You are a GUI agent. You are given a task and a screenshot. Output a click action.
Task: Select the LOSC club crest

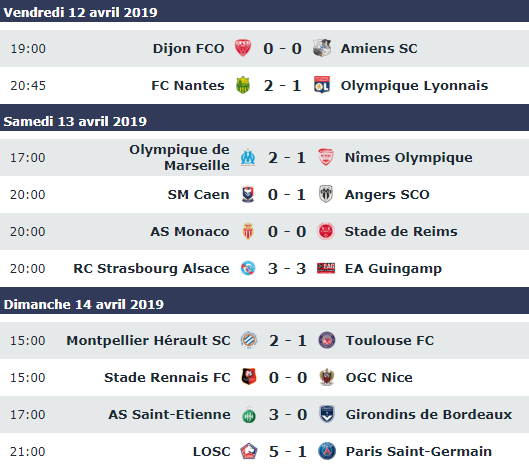[x=249, y=451]
